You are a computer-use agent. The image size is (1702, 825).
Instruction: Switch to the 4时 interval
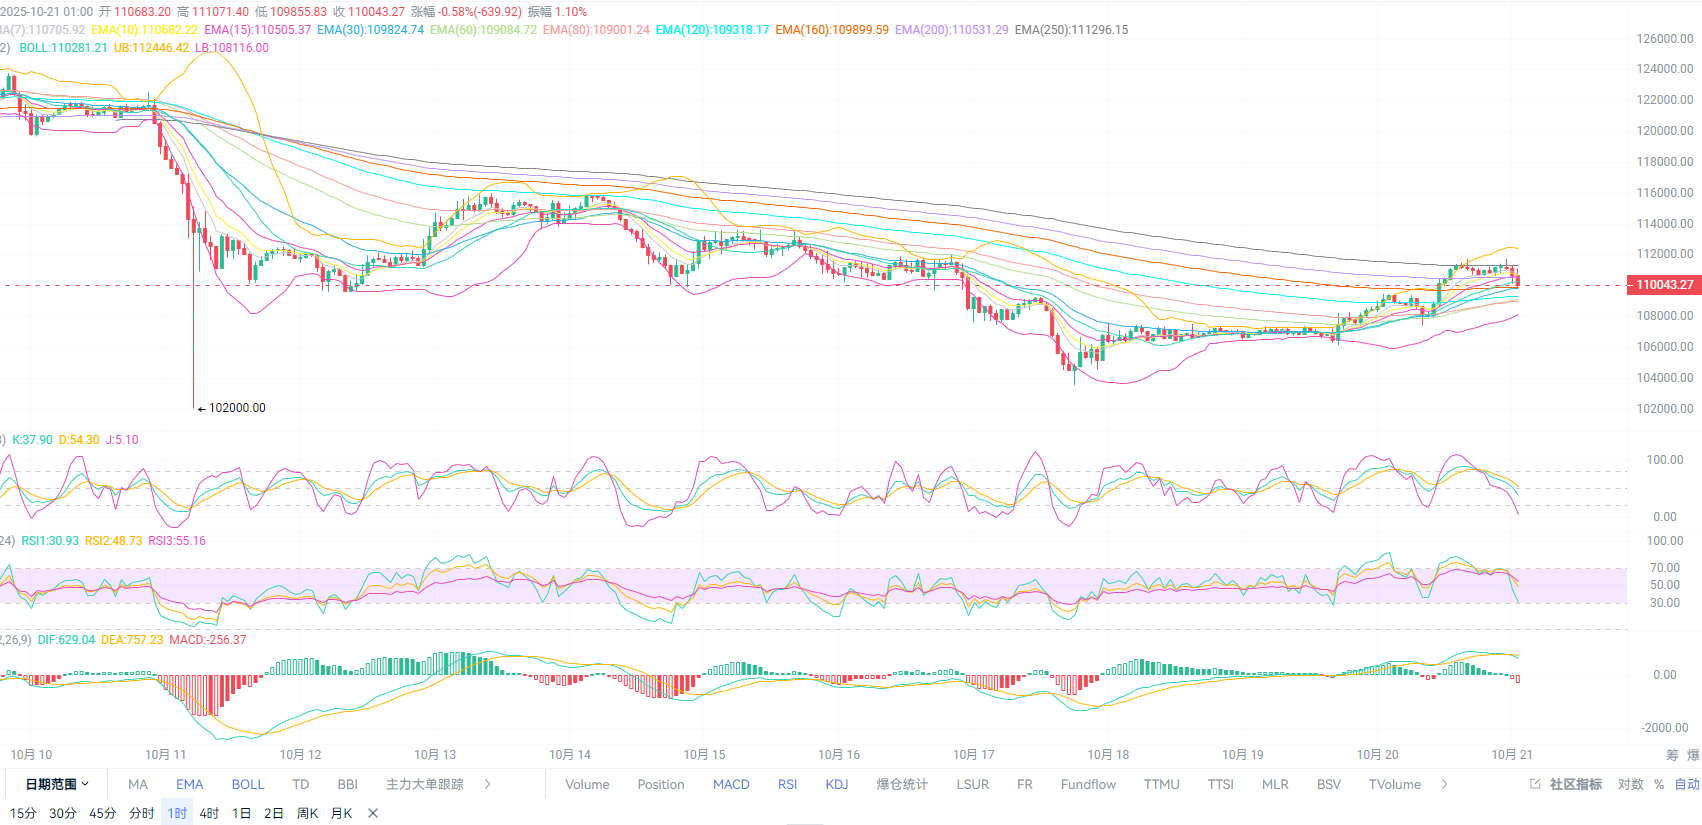point(209,813)
